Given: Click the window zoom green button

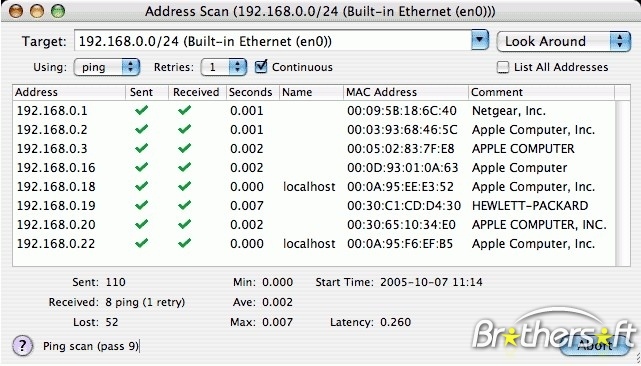Looking at the screenshot, I should coord(58,11).
